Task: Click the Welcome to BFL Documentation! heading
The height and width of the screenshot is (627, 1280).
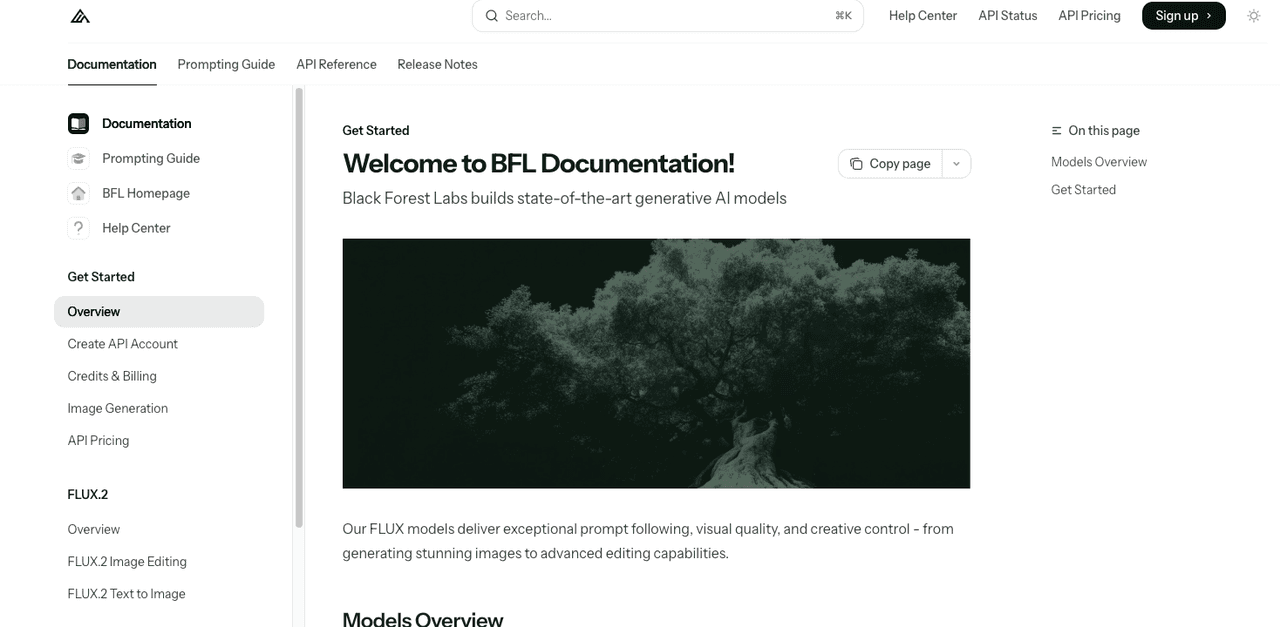Action: (x=539, y=164)
